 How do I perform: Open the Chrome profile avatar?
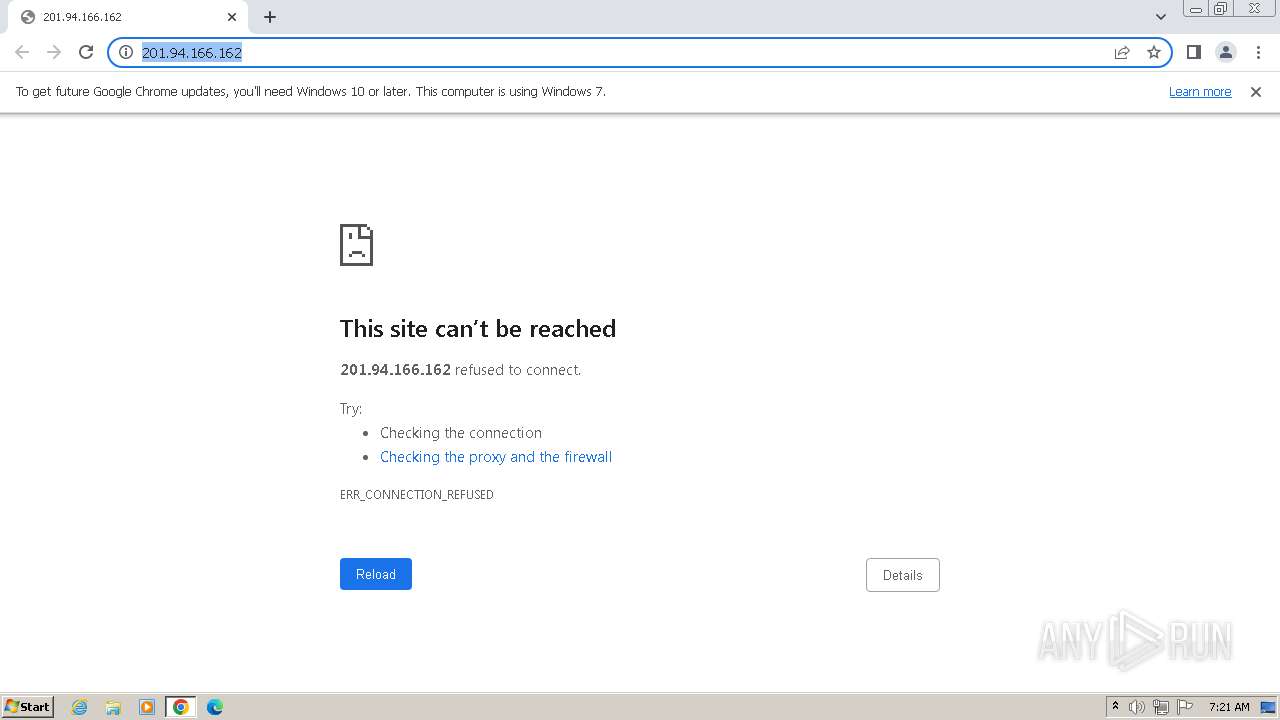[x=1226, y=52]
